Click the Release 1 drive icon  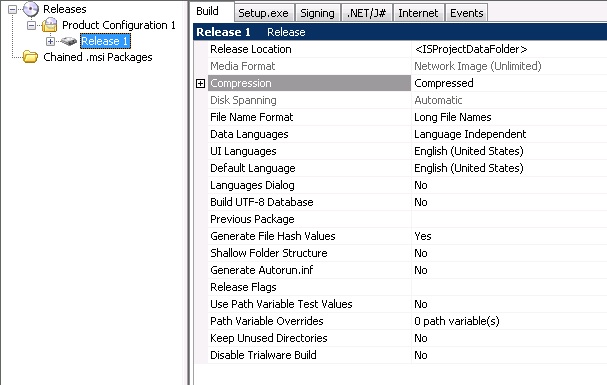(69, 41)
